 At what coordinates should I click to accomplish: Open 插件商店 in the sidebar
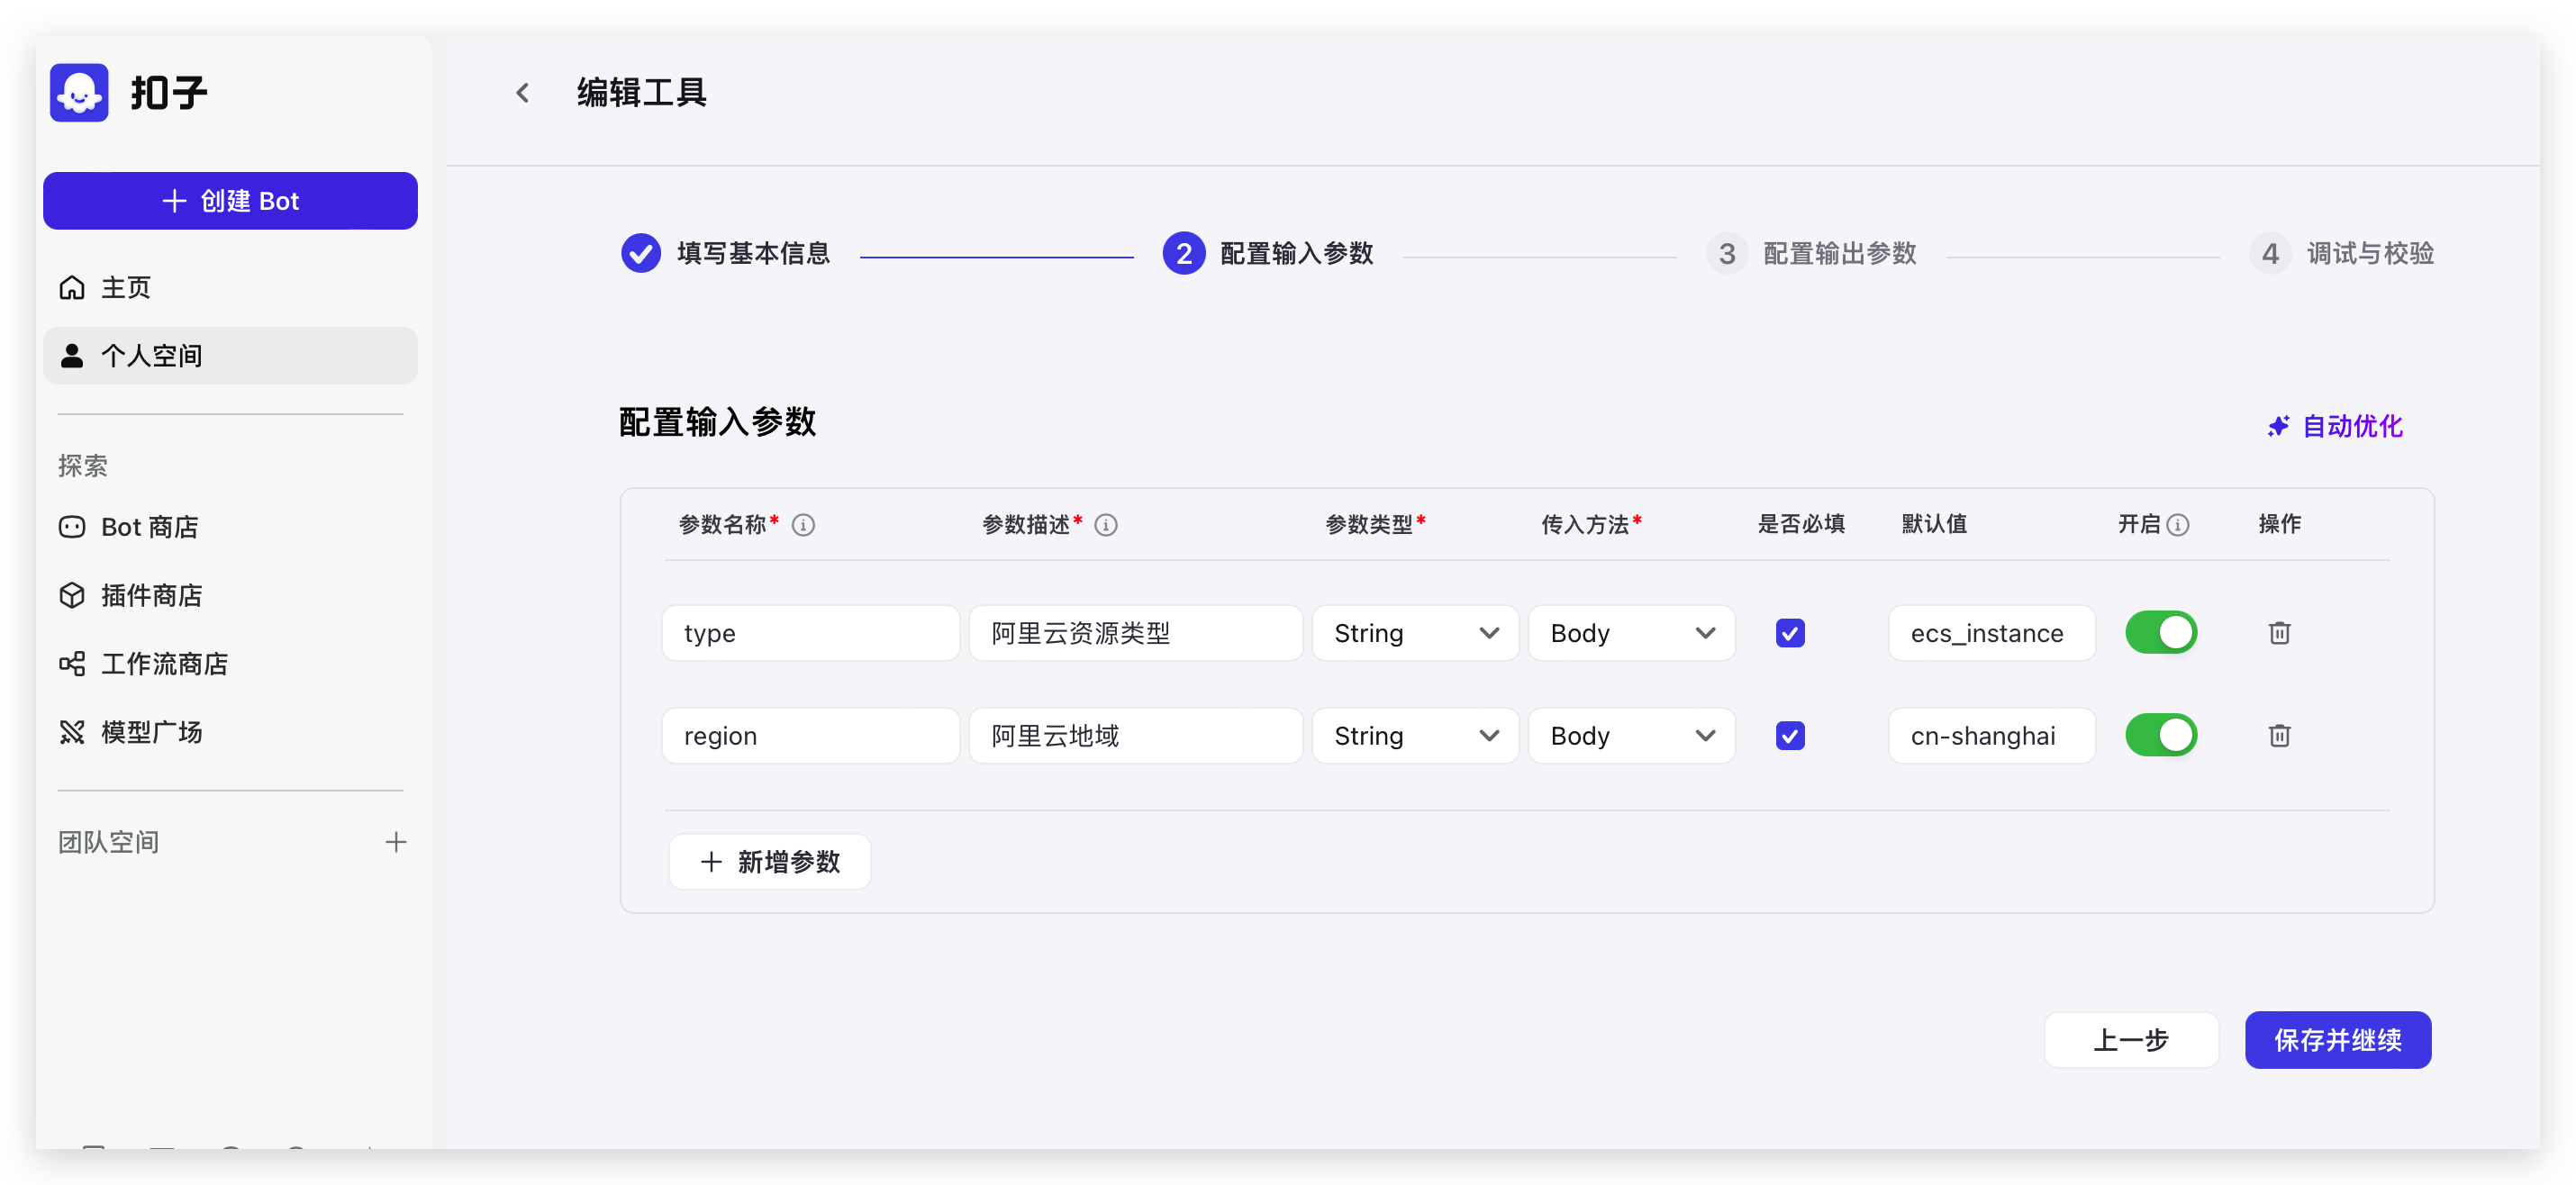[x=151, y=596]
